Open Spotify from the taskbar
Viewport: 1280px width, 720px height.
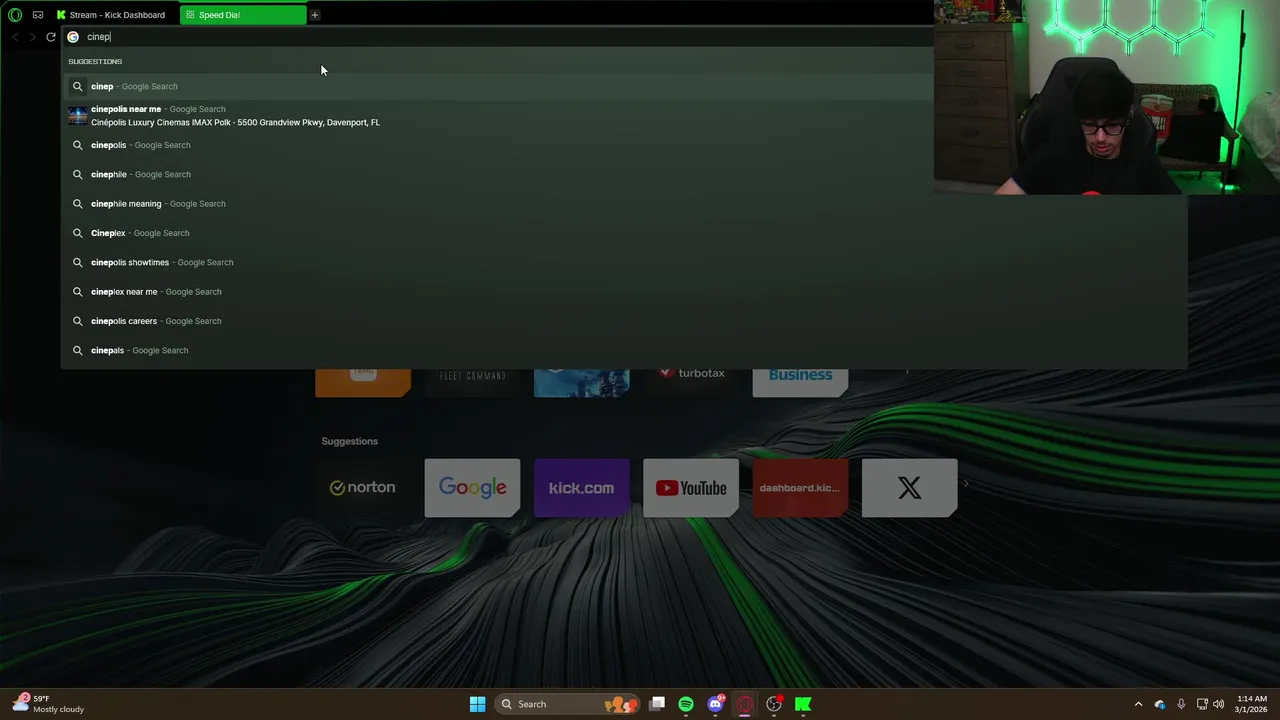pyautogui.click(x=686, y=704)
